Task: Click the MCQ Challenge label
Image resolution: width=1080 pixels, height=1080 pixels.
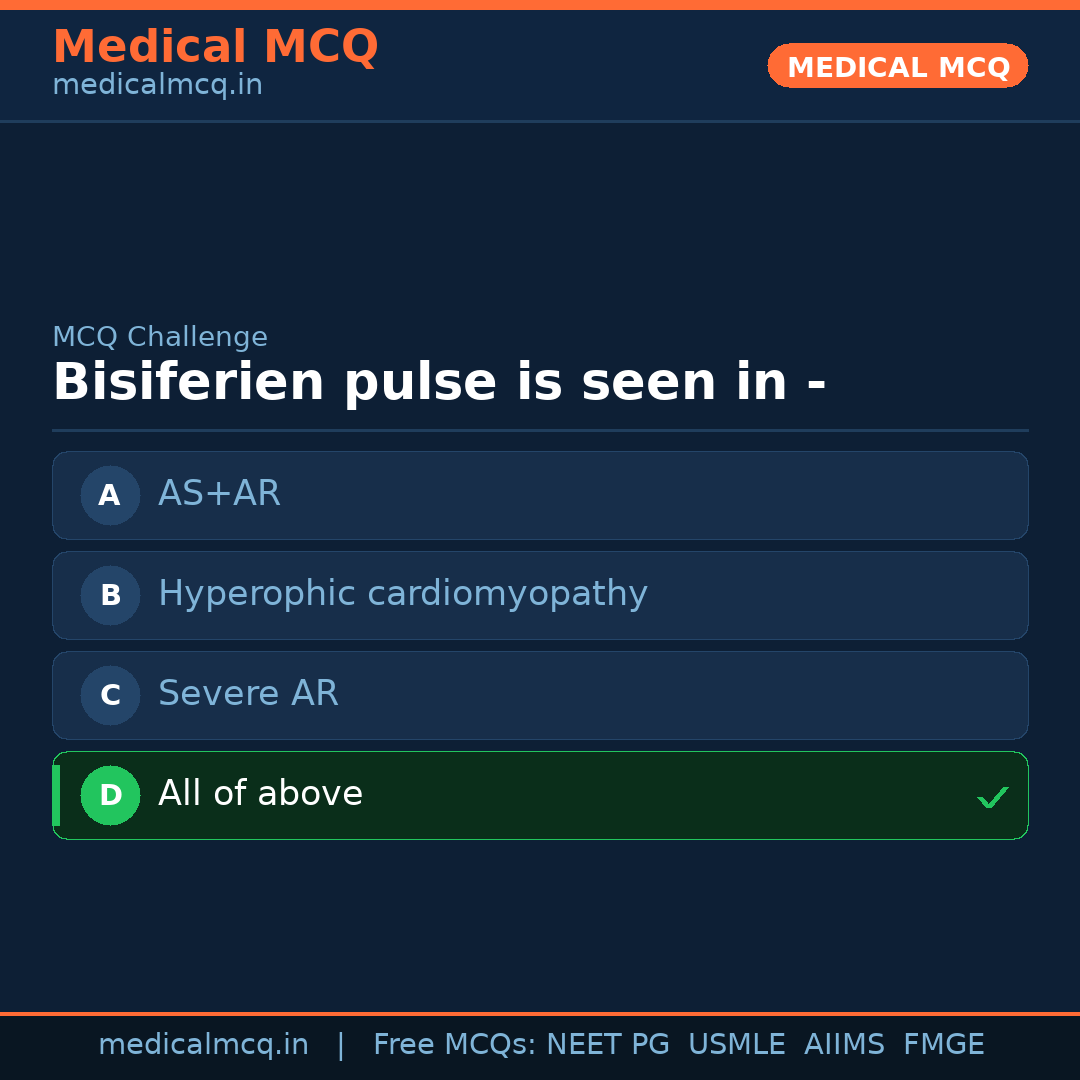Action: point(160,337)
